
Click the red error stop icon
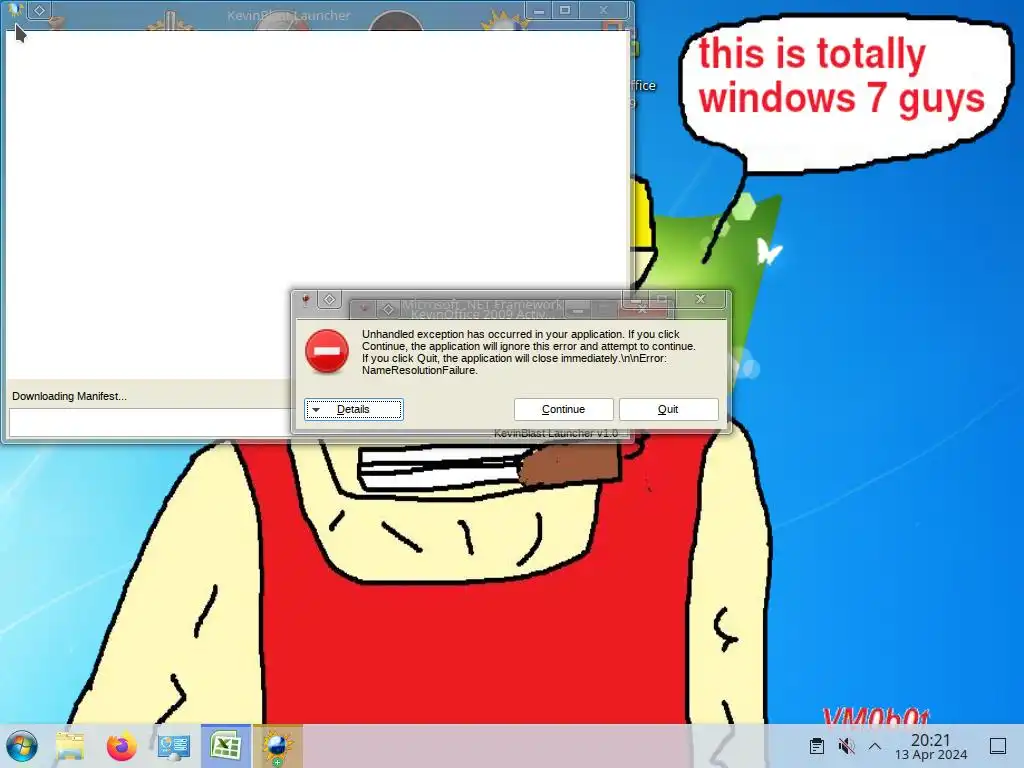point(327,351)
